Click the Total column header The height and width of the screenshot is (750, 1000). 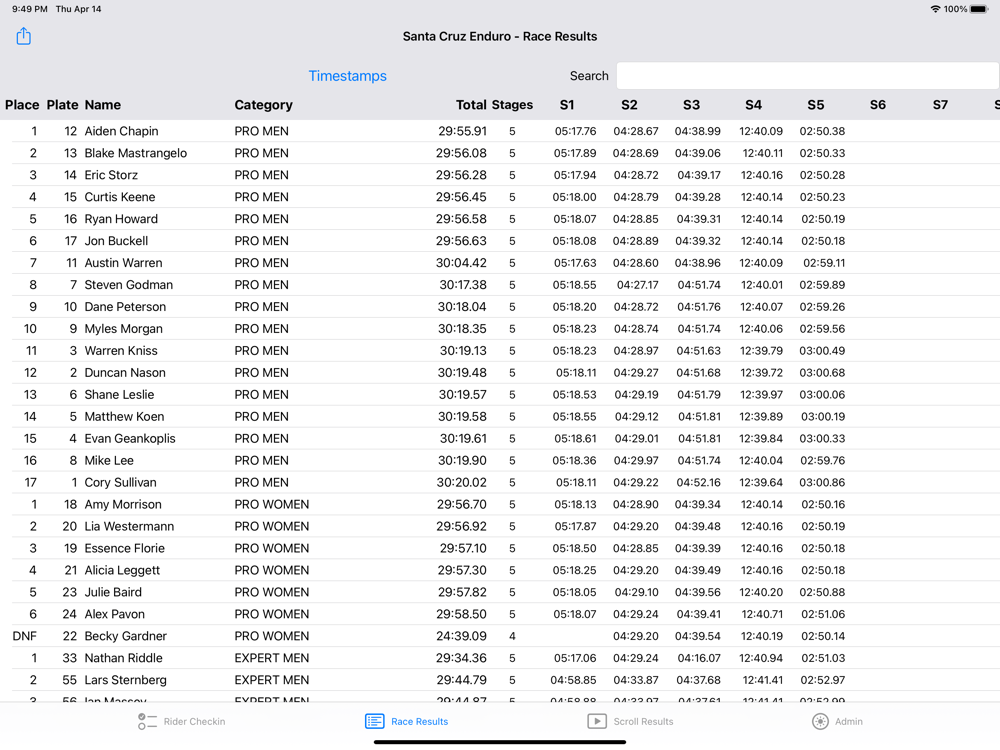click(x=471, y=105)
